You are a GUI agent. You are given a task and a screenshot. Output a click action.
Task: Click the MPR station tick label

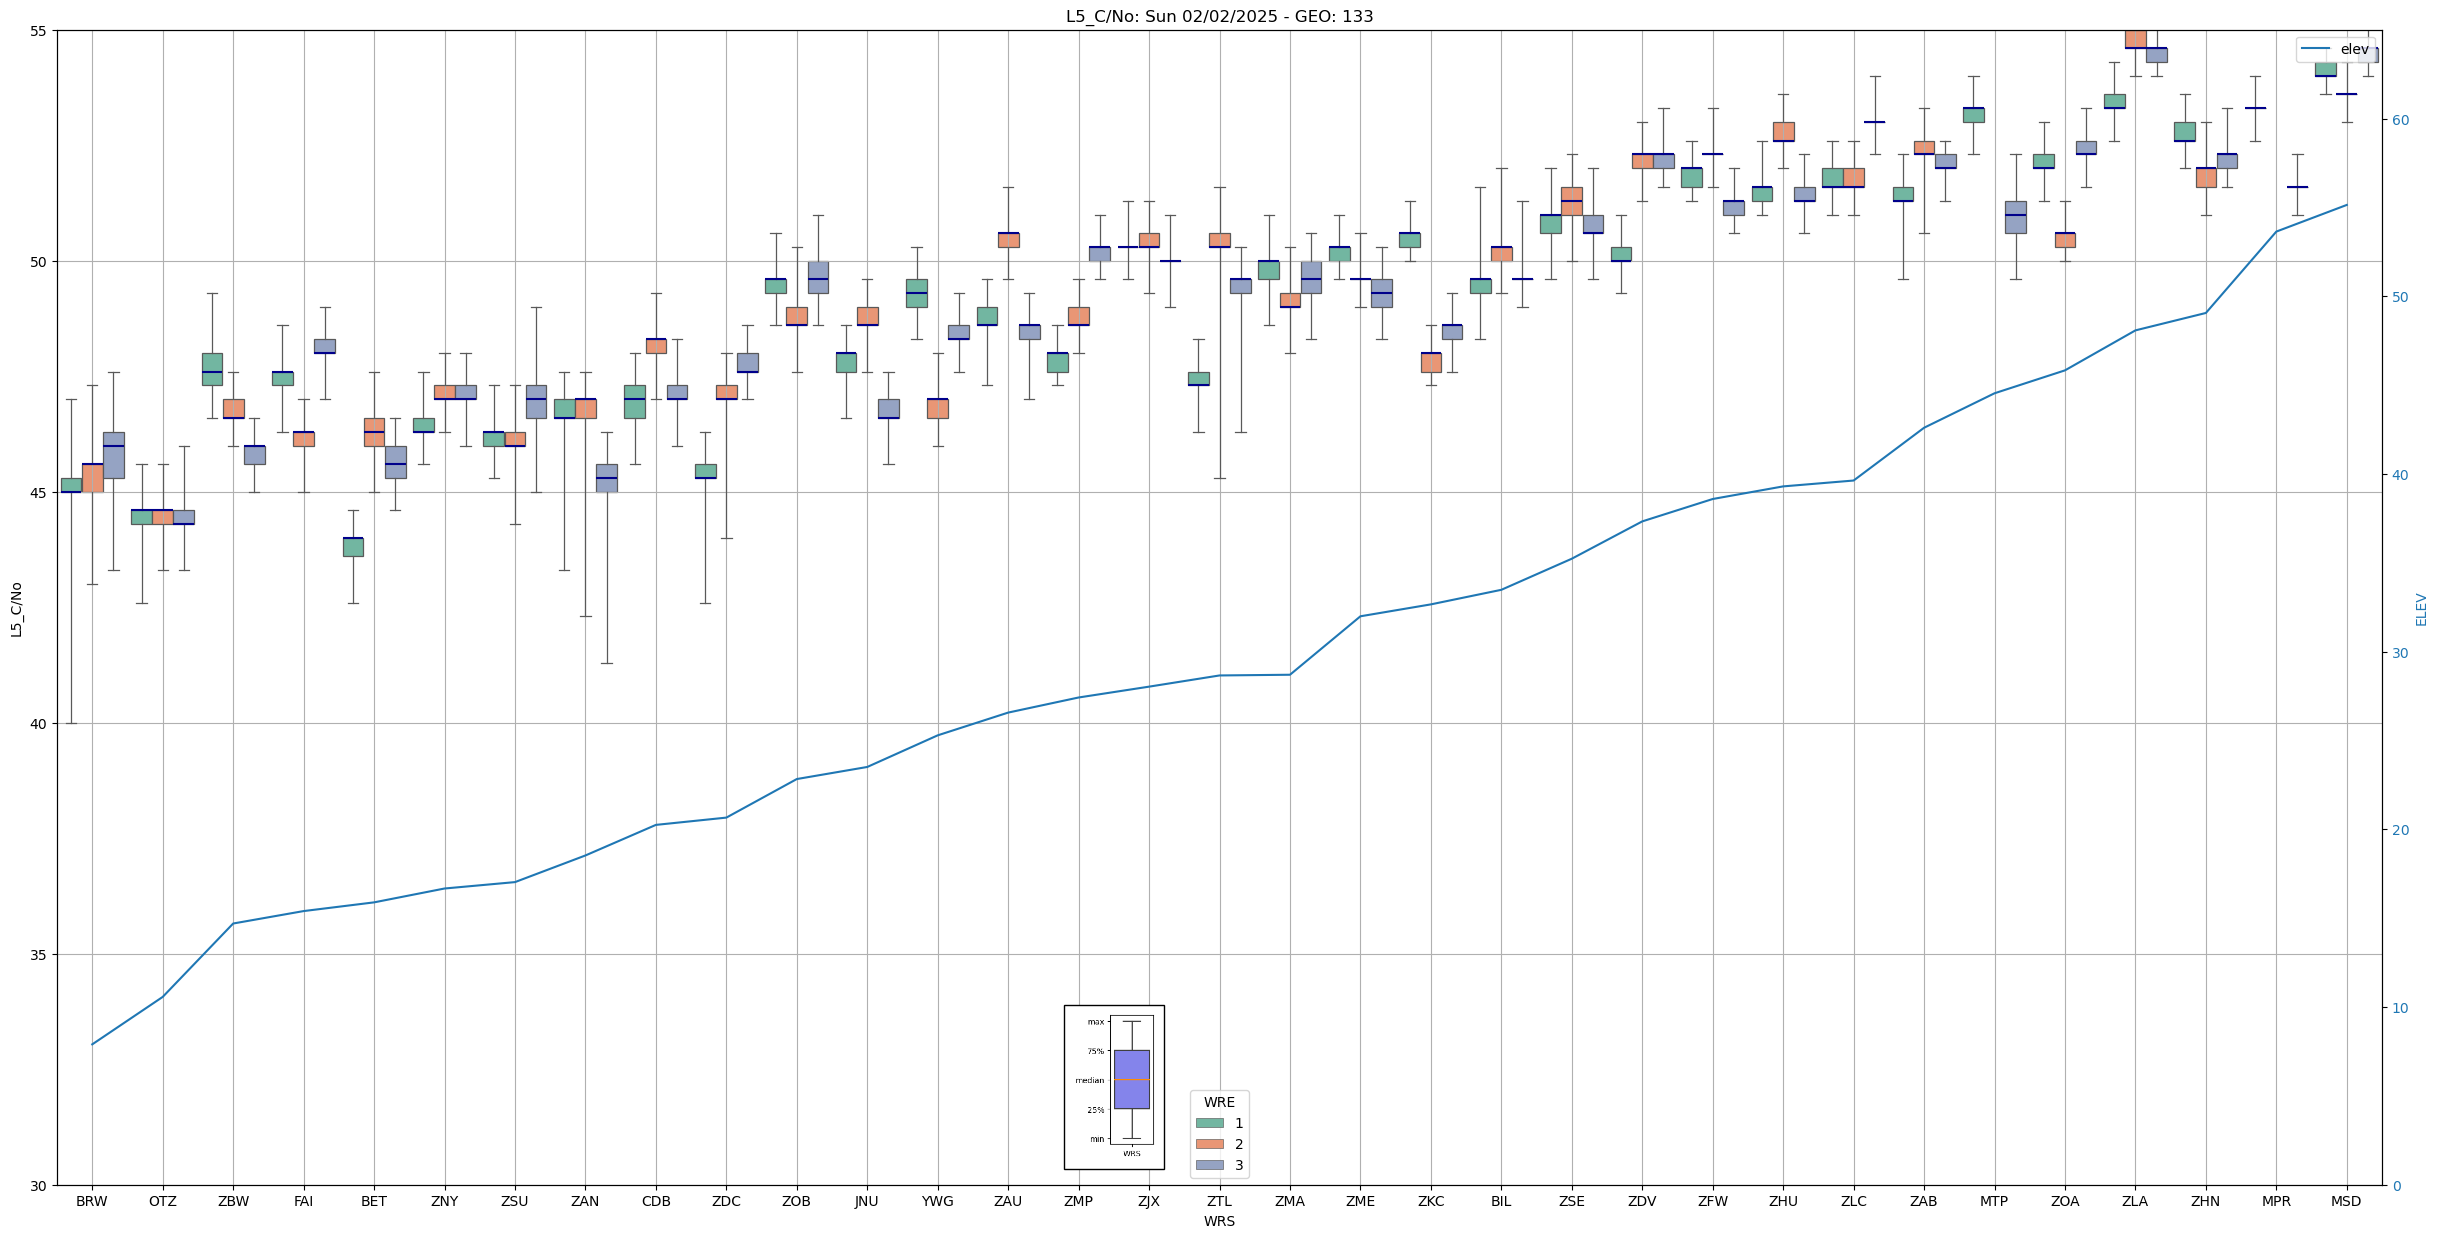point(2276,1201)
